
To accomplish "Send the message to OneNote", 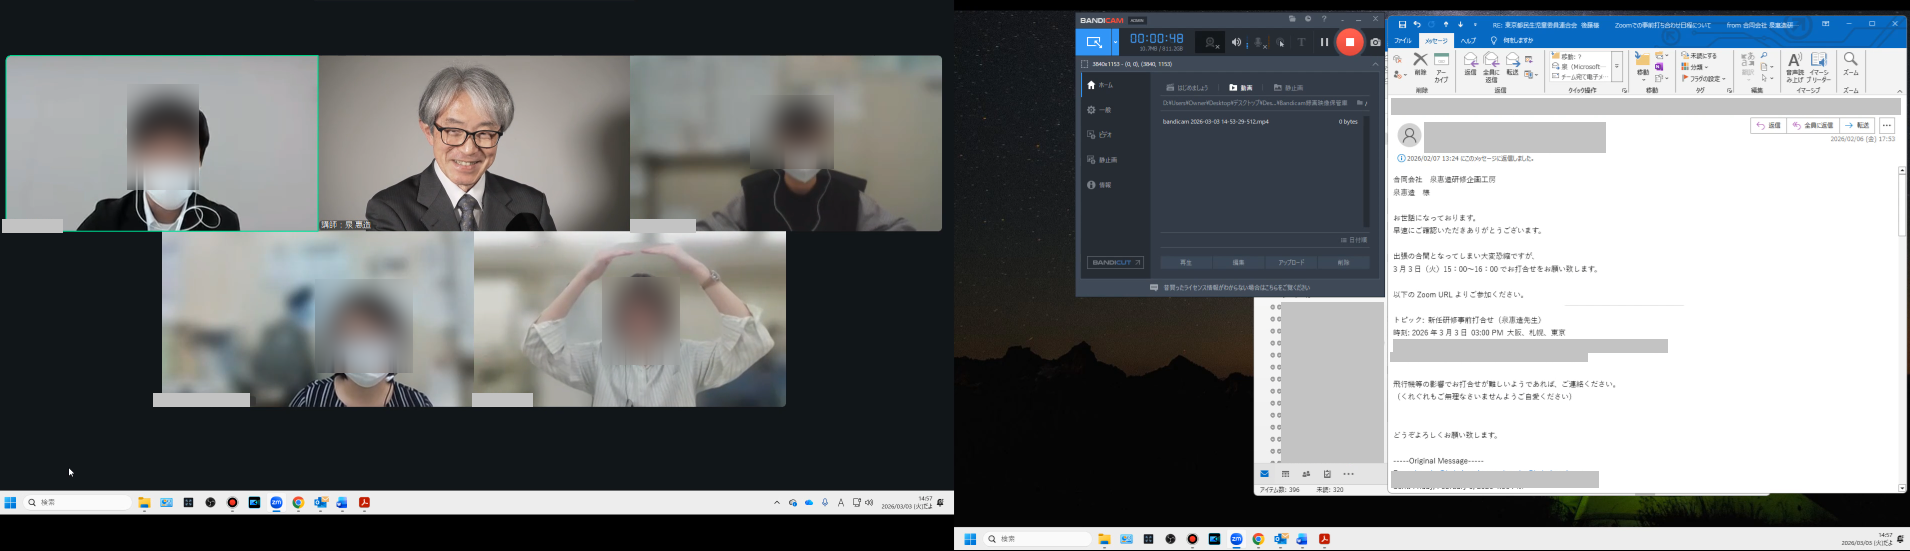I will (1659, 67).
